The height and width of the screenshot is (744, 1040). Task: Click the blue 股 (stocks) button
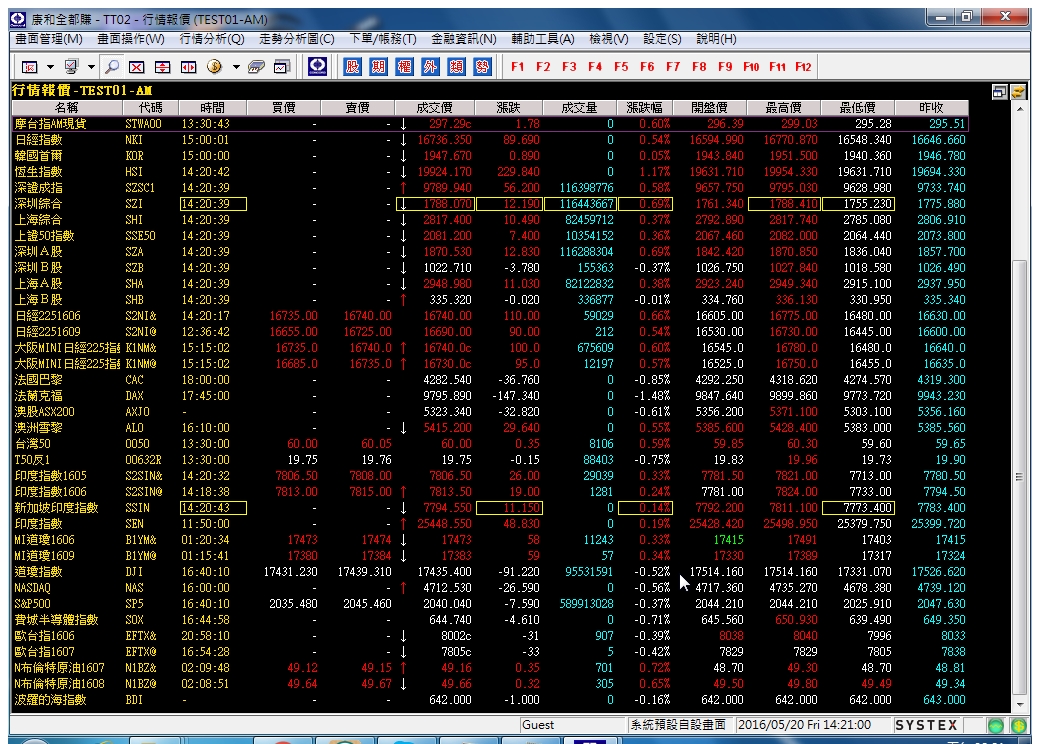pos(352,66)
